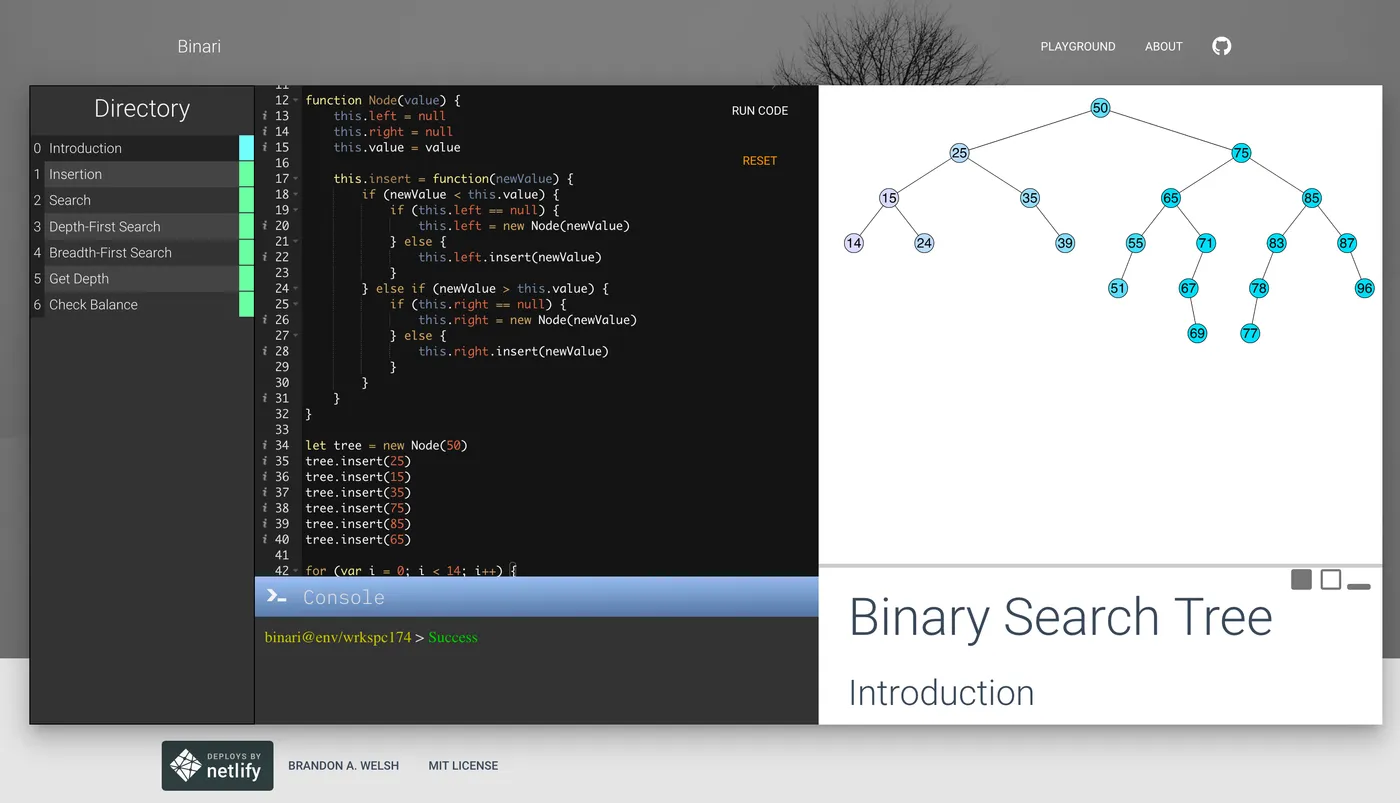The height and width of the screenshot is (803, 1400).
Task: Collapse the if block at line 18
Action: [296, 195]
